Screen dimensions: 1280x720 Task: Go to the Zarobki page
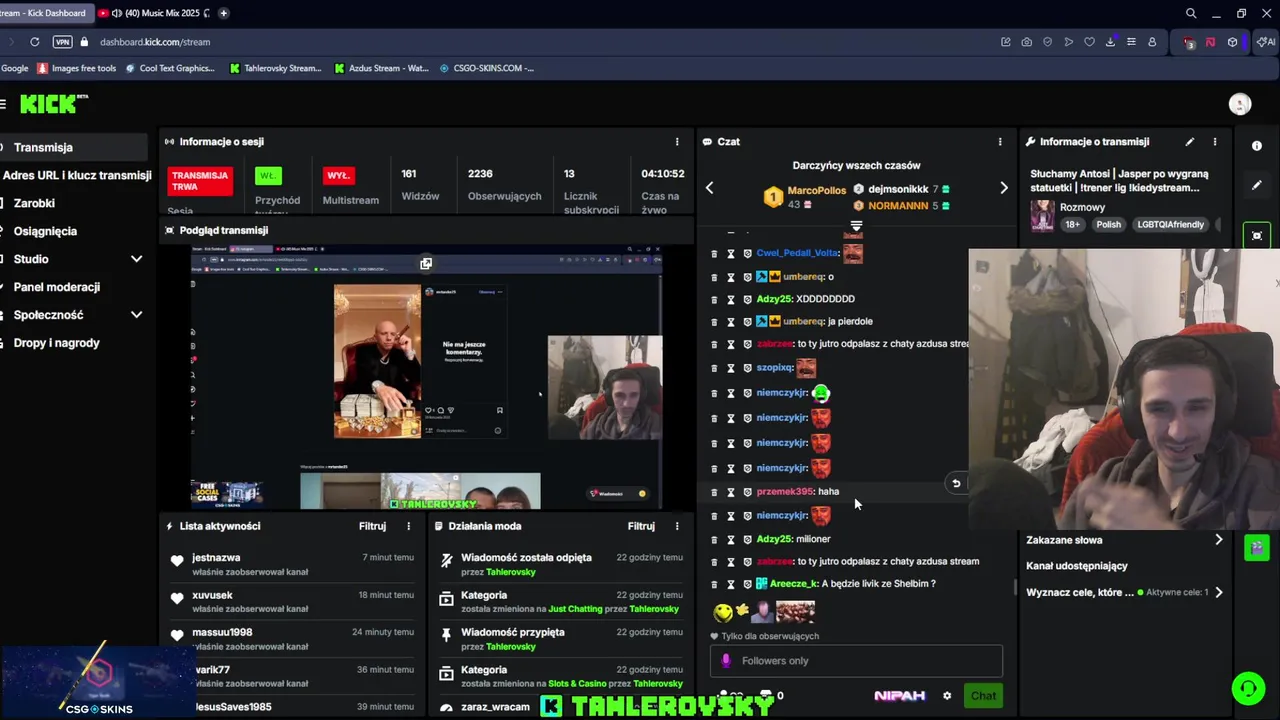[34, 203]
